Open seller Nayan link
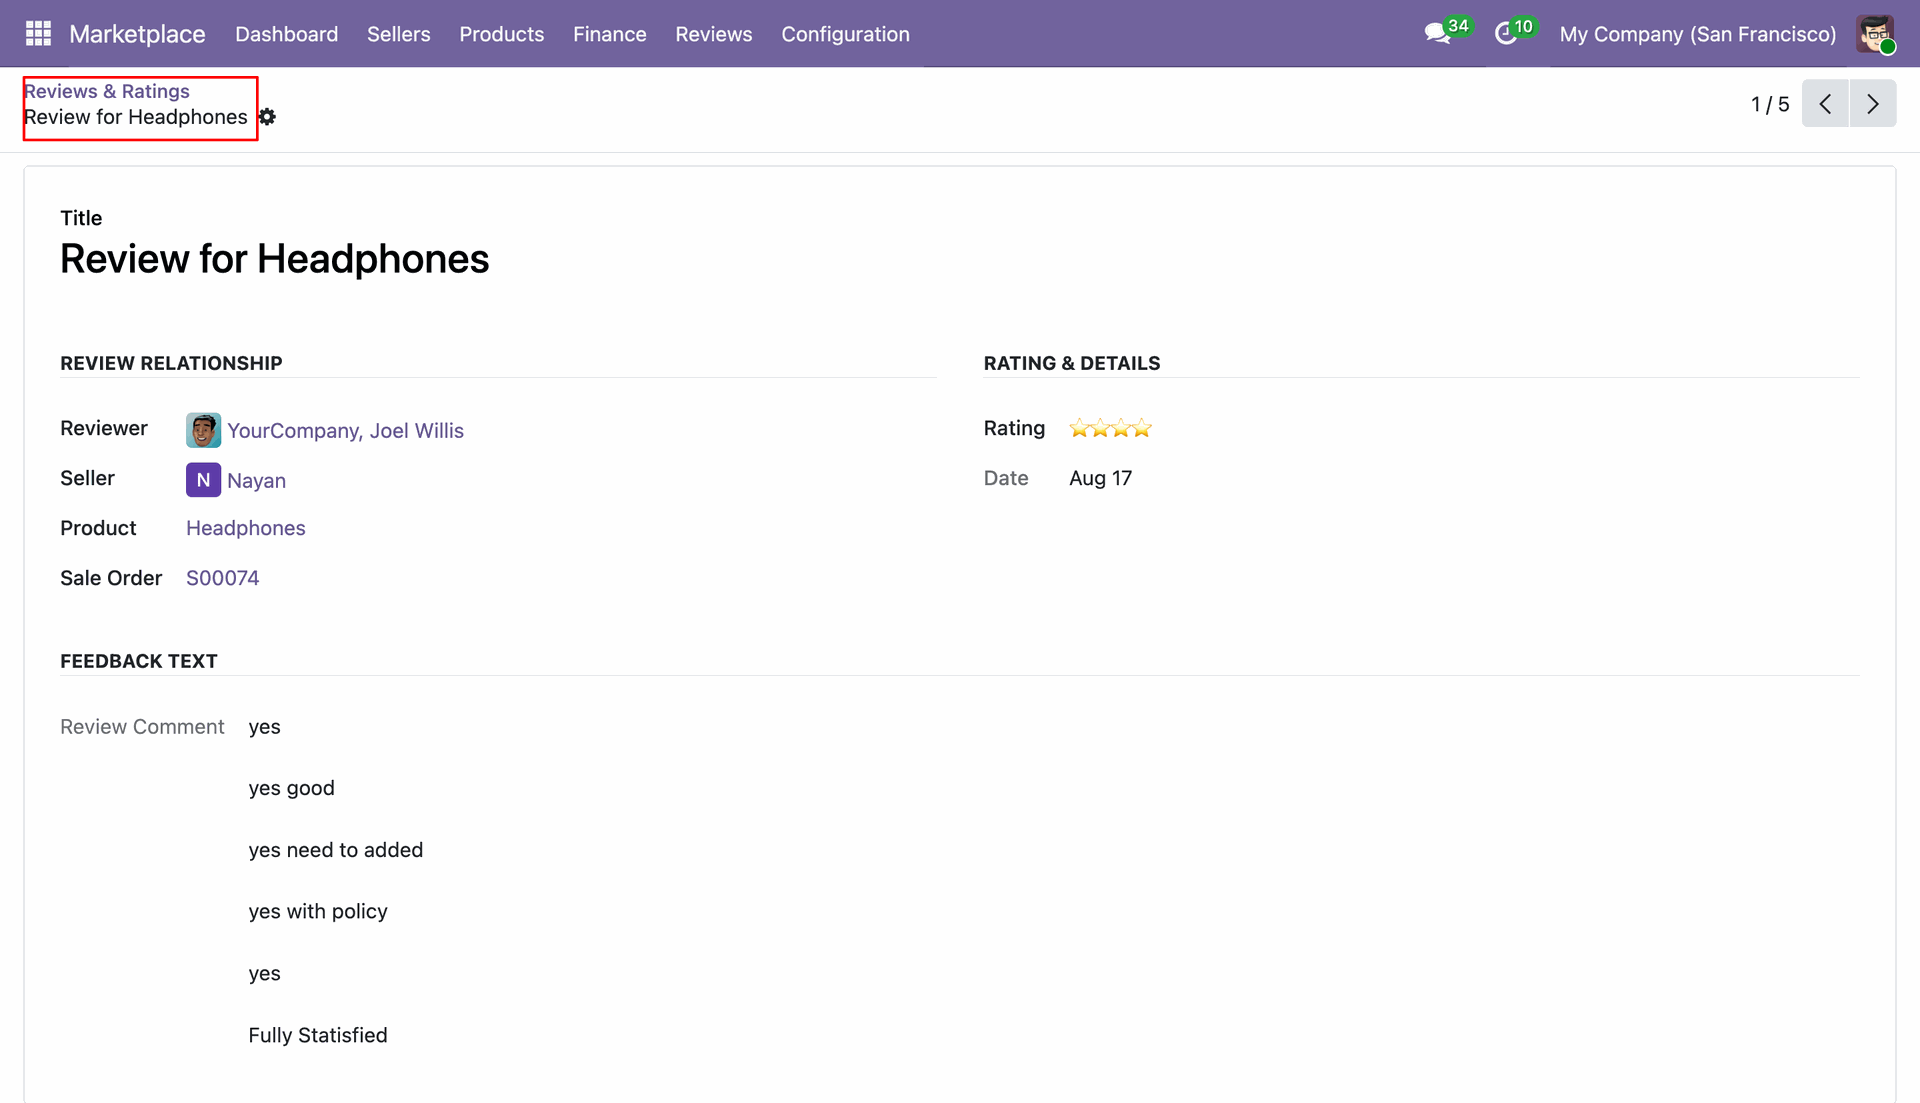This screenshot has height=1103, width=1920. pyautogui.click(x=256, y=481)
